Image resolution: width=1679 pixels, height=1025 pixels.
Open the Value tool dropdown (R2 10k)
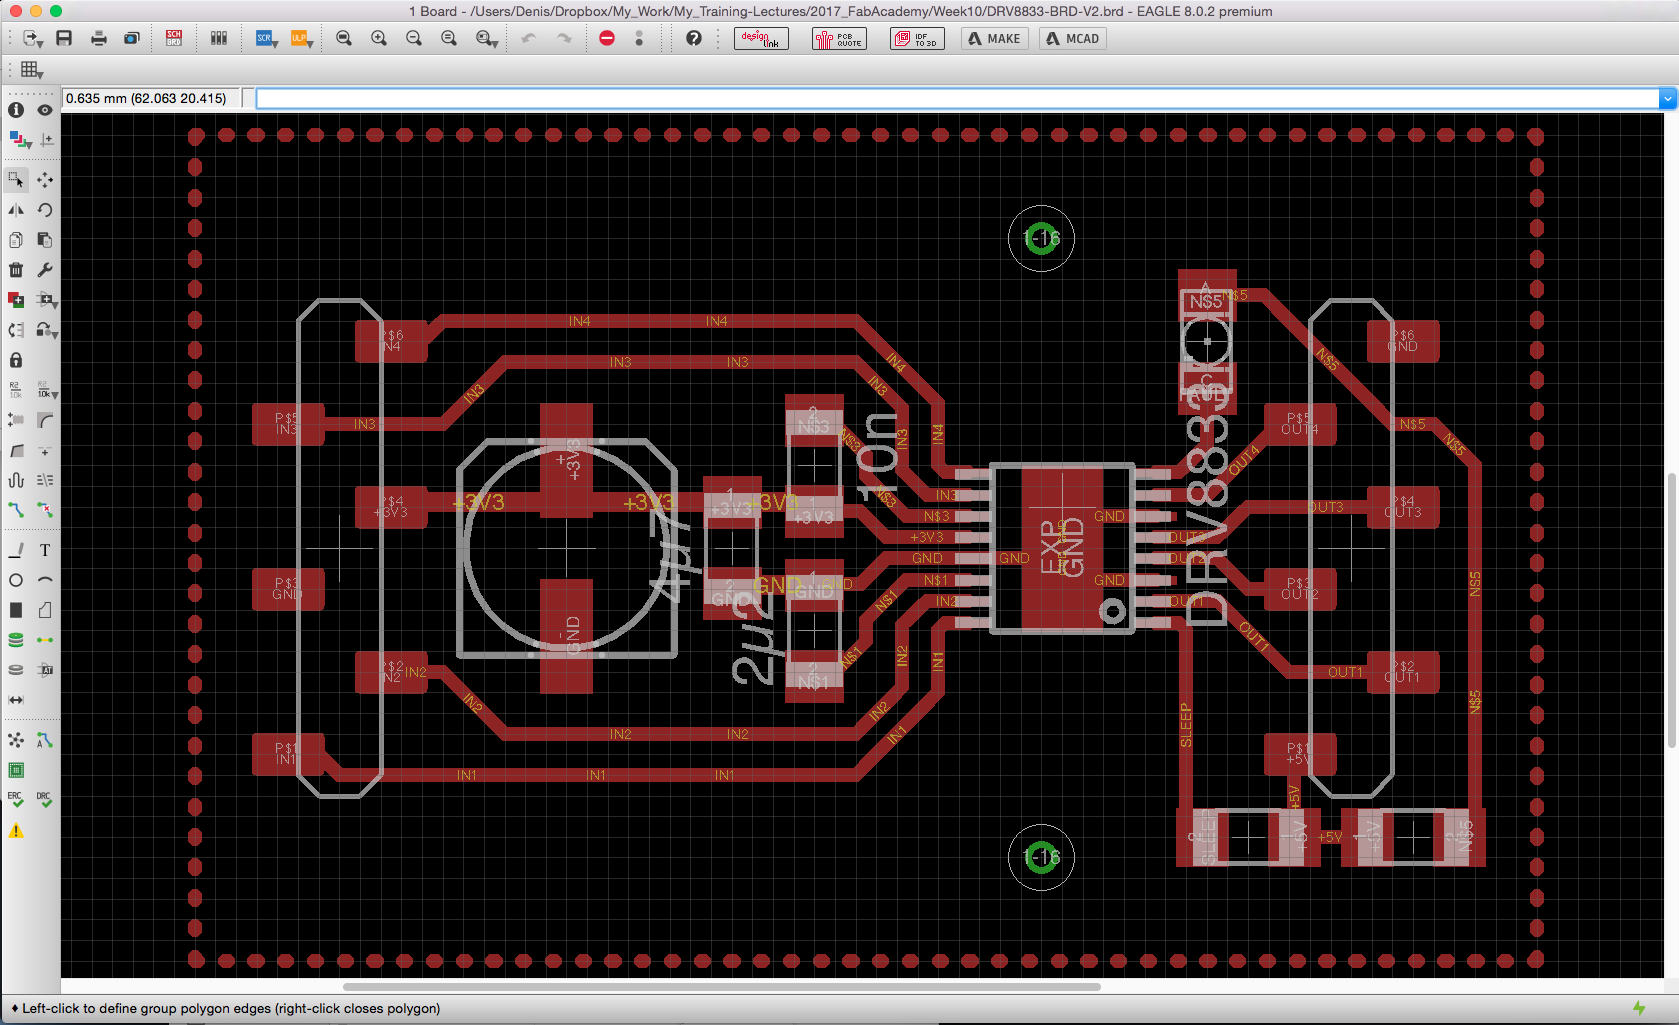point(47,390)
